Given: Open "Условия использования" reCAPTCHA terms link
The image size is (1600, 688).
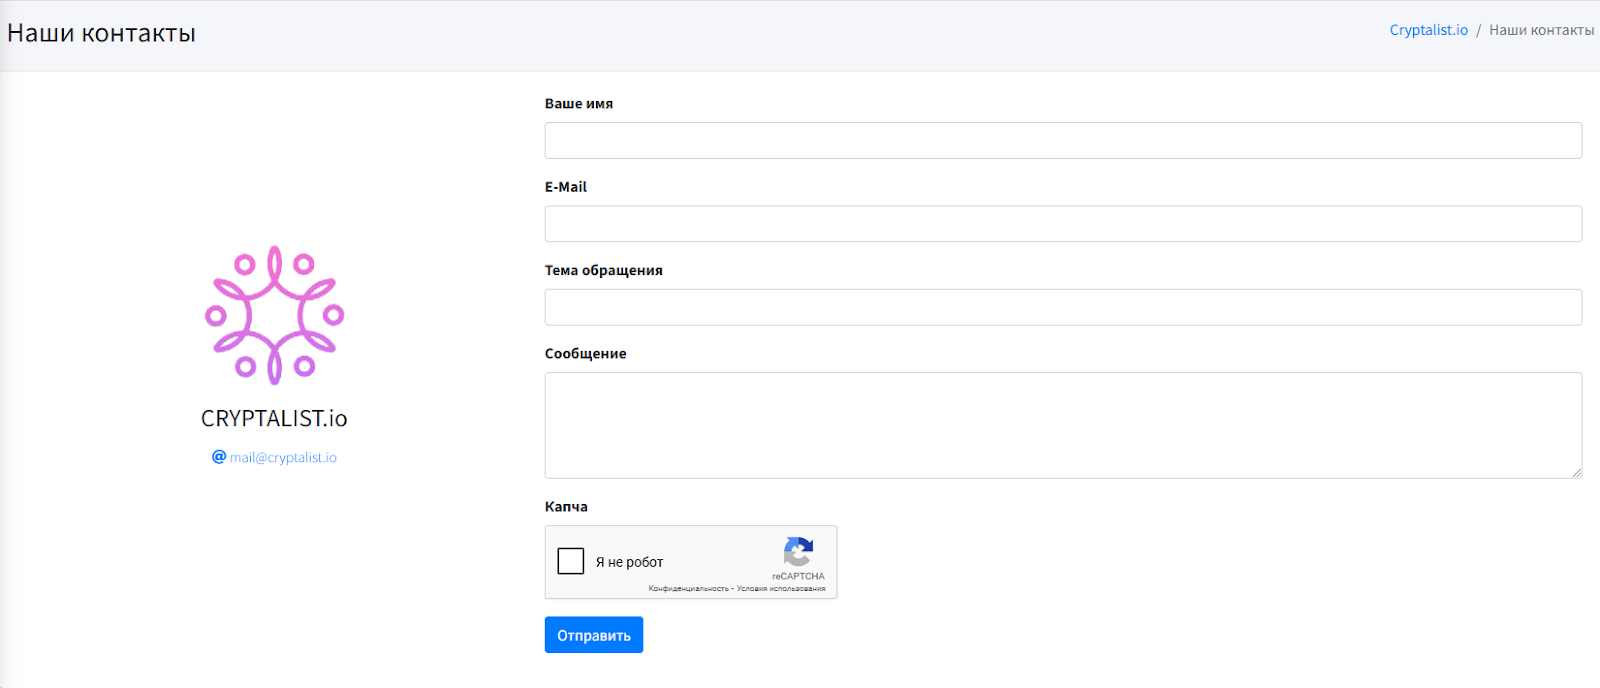Looking at the screenshot, I should [781, 589].
